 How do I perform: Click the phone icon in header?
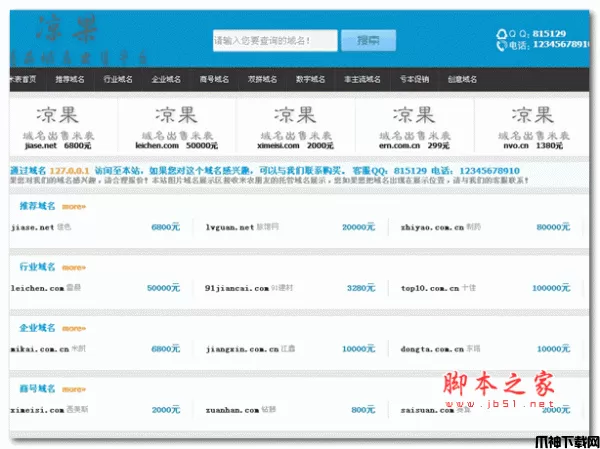tap(501, 45)
